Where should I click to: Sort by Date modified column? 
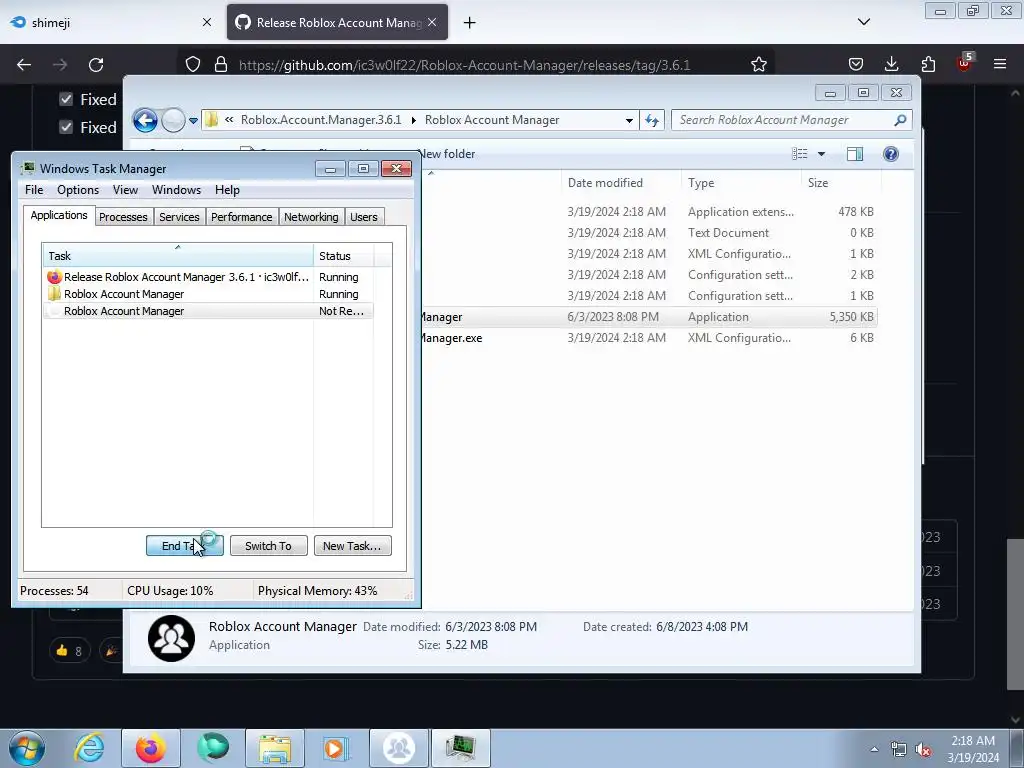620,183
